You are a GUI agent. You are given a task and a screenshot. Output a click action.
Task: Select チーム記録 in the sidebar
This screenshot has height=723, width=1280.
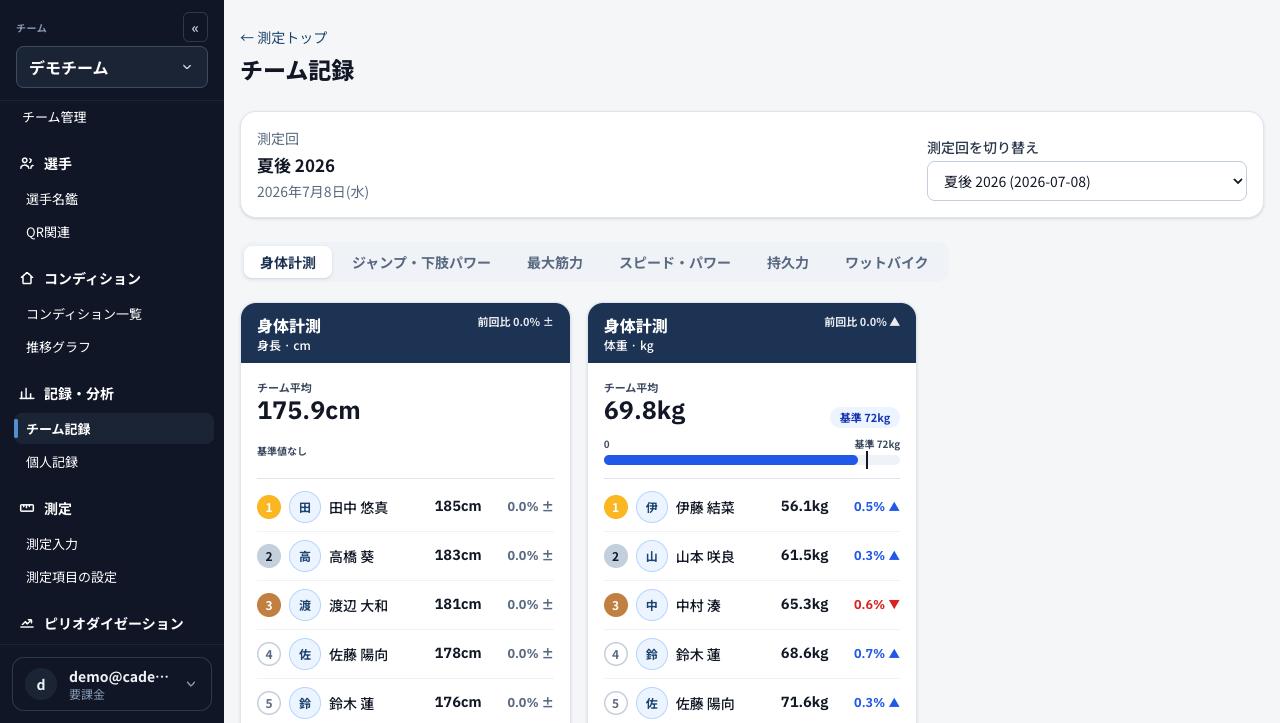(114, 429)
